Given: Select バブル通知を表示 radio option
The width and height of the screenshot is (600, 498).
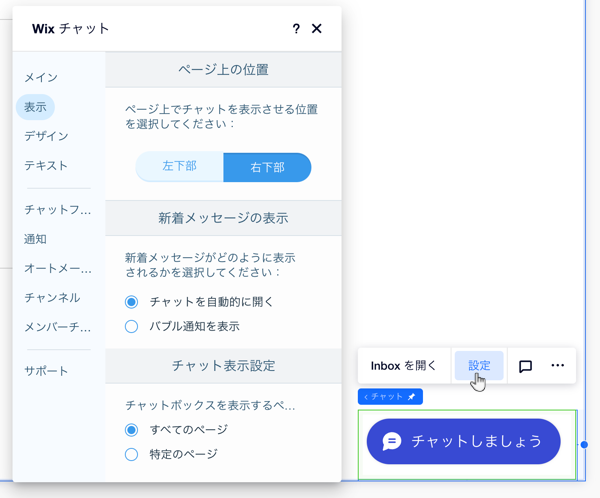Looking at the screenshot, I should click(131, 327).
